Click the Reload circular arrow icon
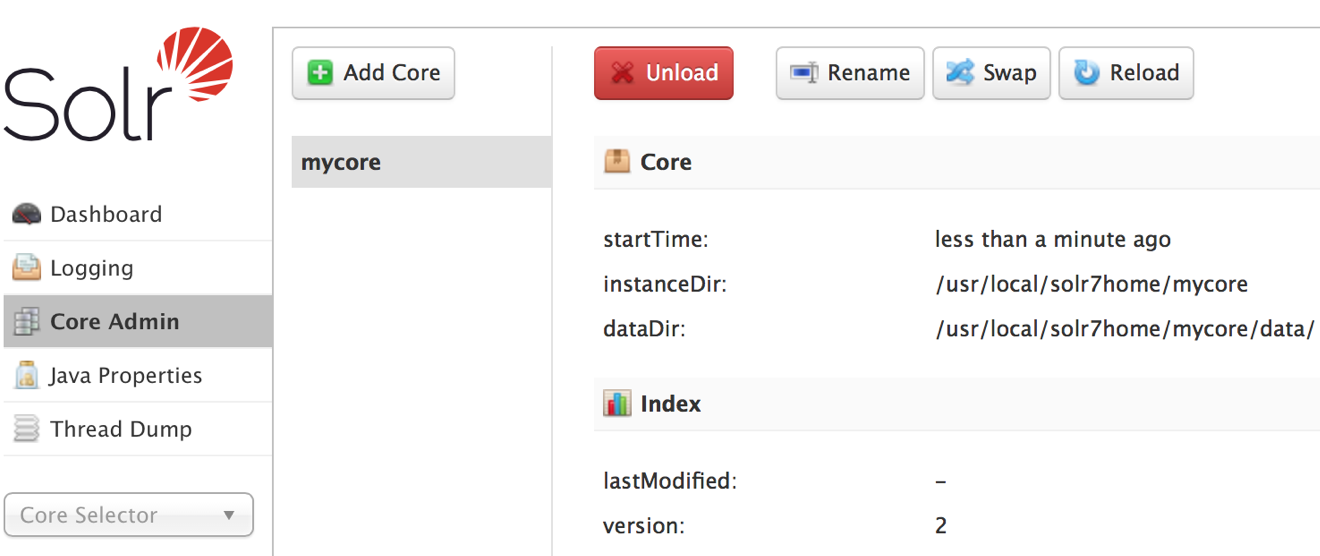 [1086, 73]
